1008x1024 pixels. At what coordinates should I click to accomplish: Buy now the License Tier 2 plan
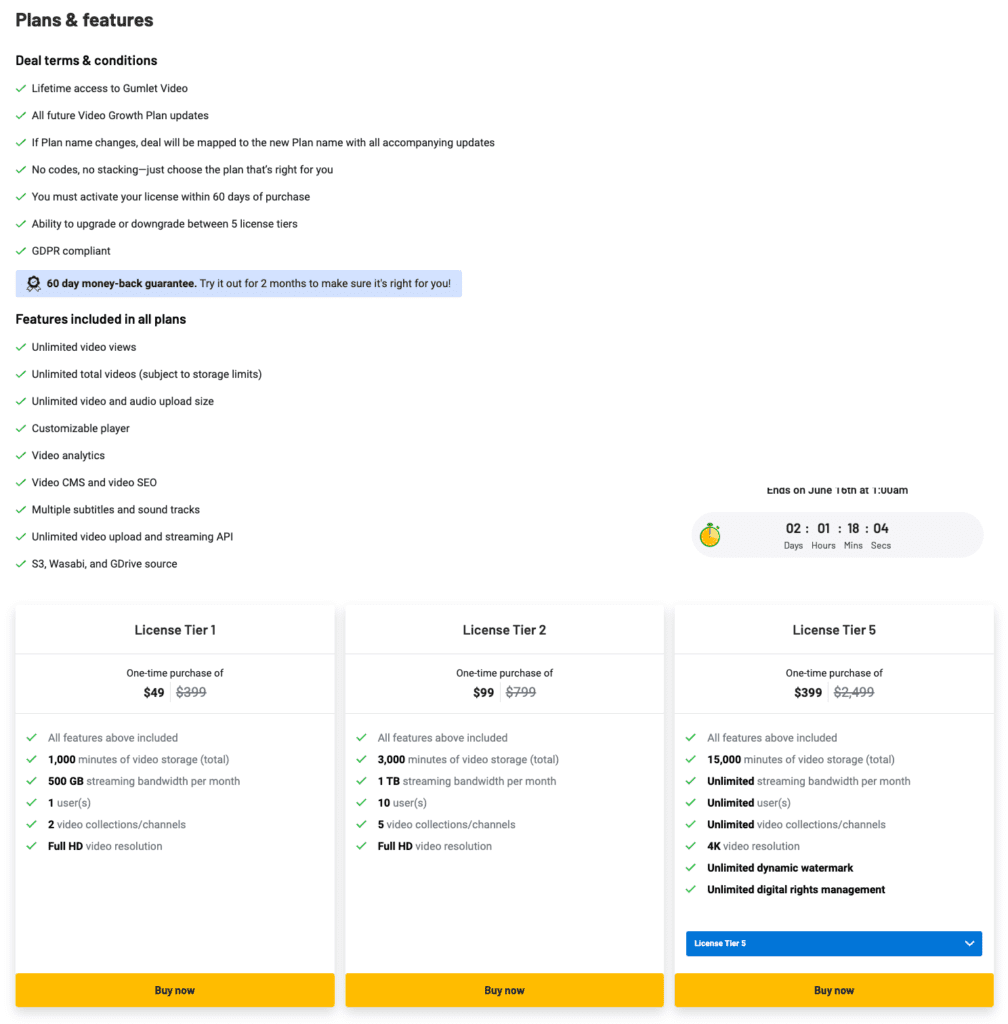coord(504,990)
